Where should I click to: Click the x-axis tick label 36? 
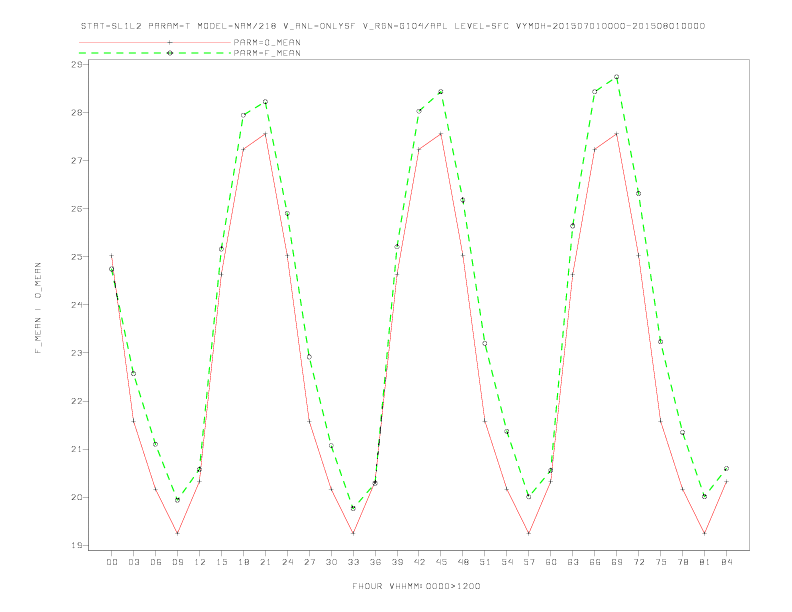pyautogui.click(x=375, y=562)
